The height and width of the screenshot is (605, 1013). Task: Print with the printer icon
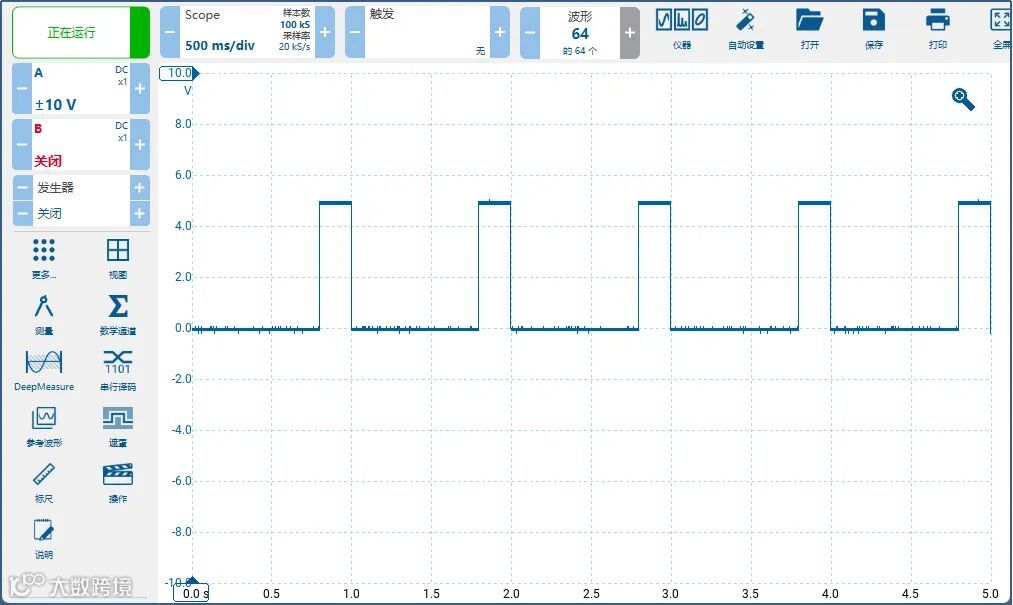coord(937,29)
